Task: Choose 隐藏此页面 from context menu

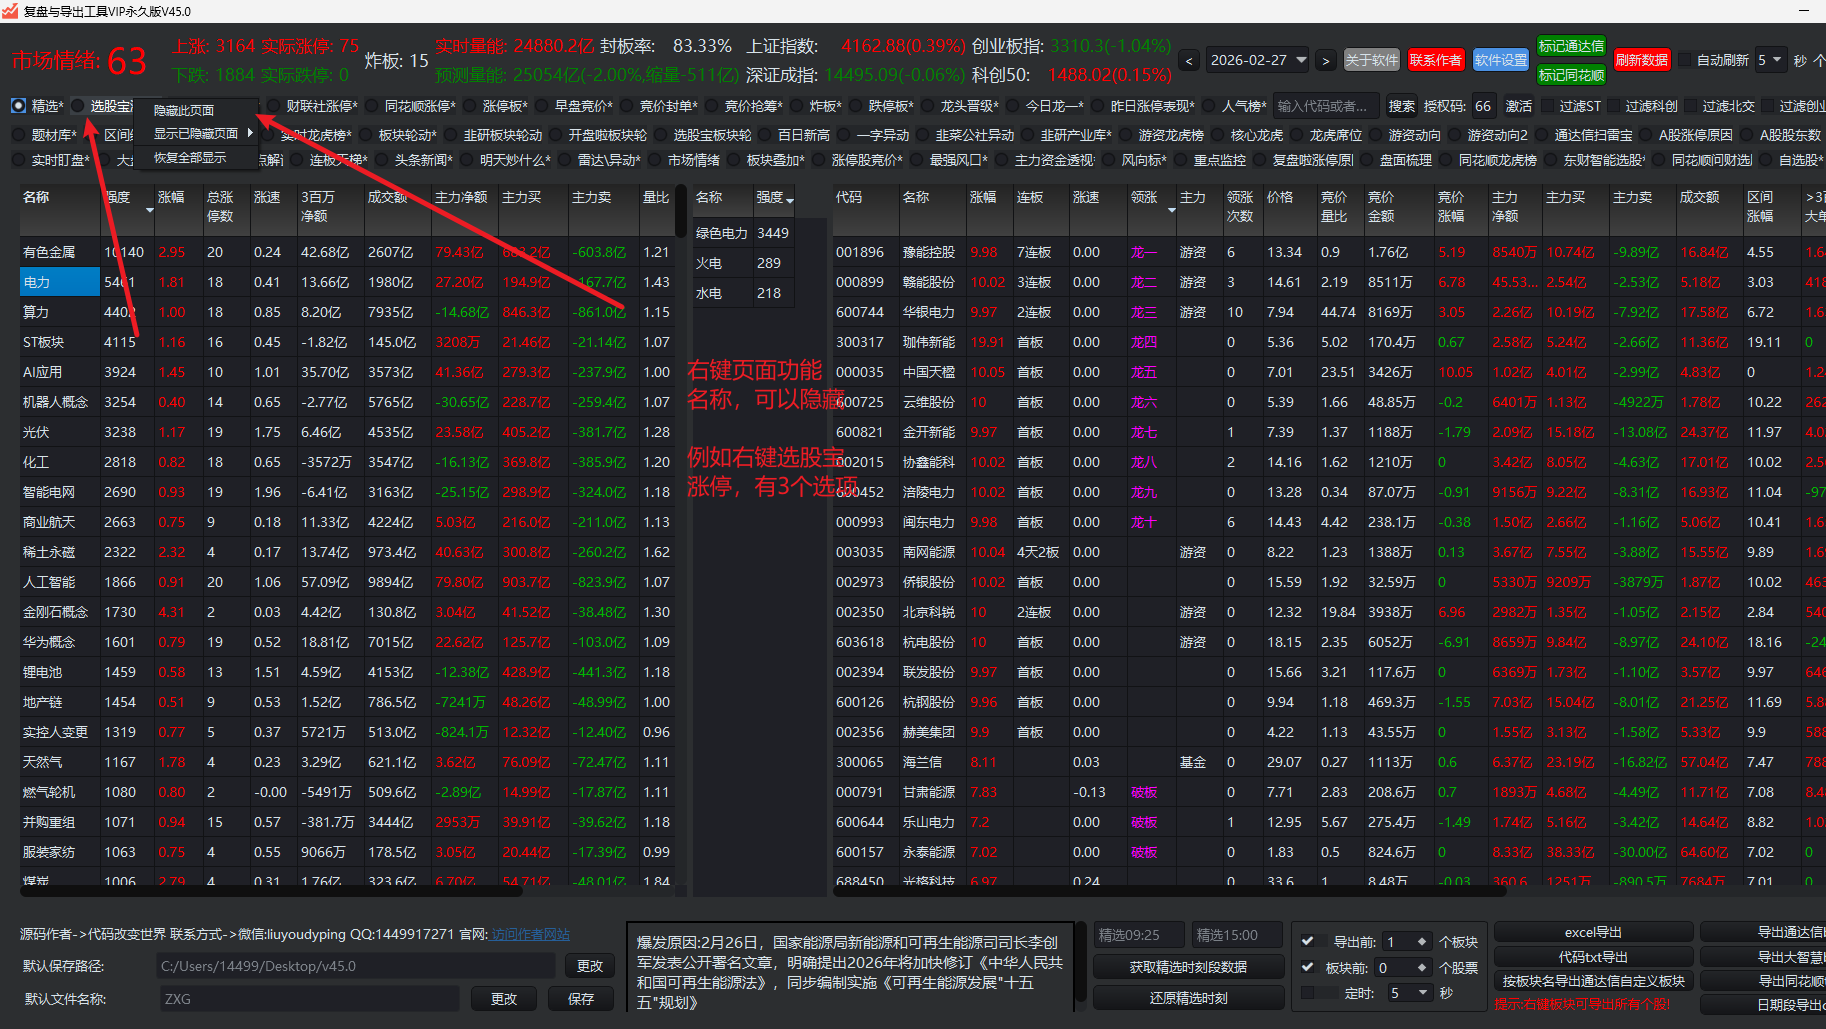Action: tap(184, 110)
